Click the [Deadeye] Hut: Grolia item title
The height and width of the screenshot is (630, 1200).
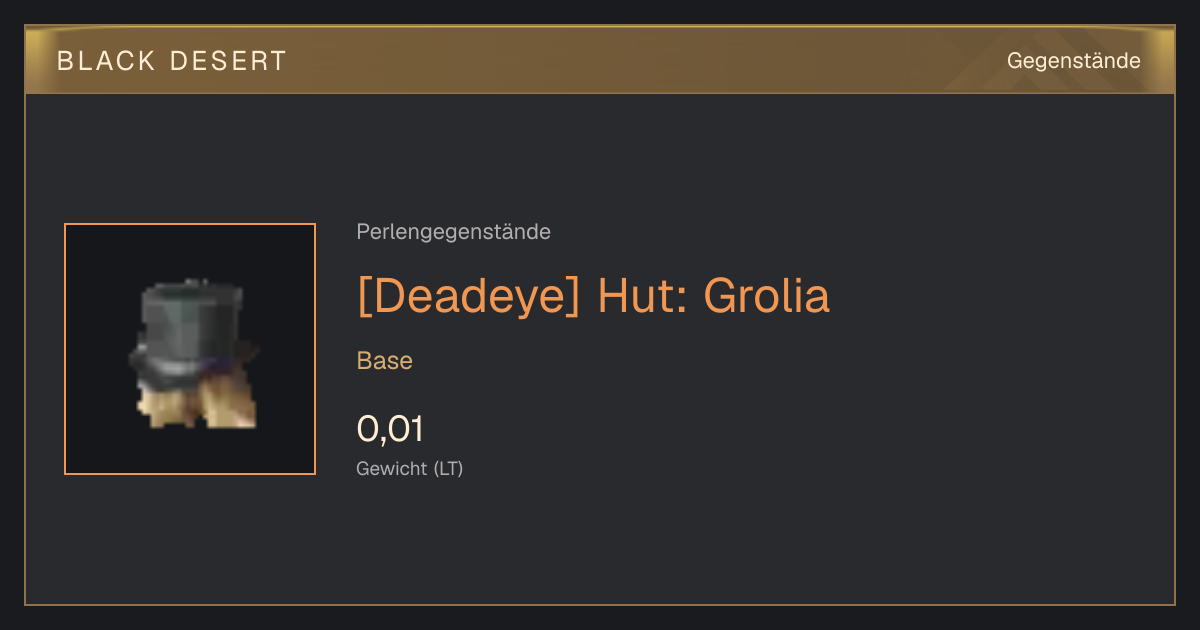tap(593, 296)
